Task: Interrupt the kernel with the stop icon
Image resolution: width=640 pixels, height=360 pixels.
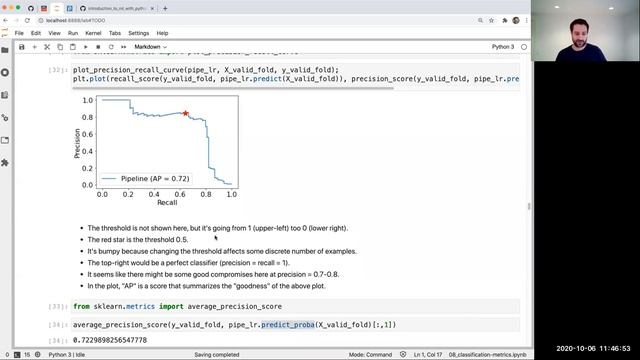Action: pyautogui.click(x=98, y=47)
